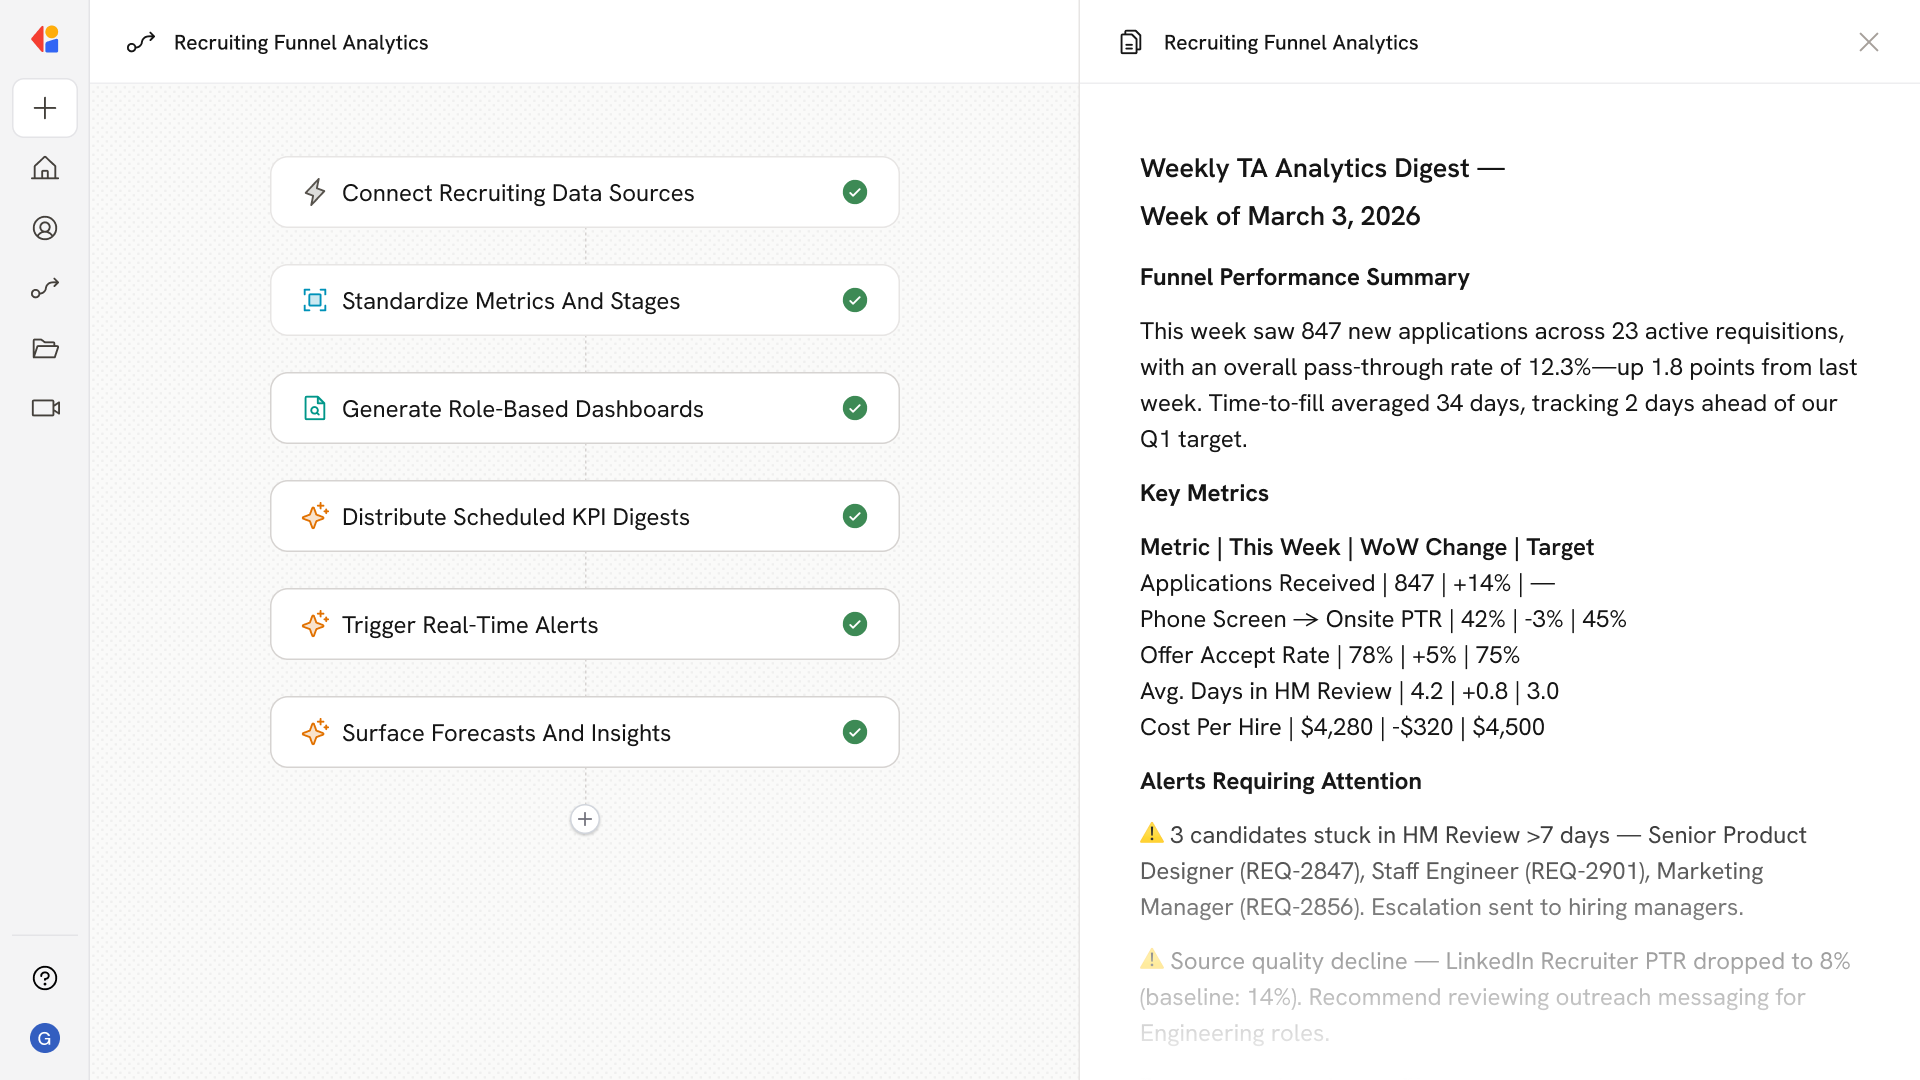Click the lightning bolt icon on Connect step
This screenshot has height=1080, width=1920.
coord(315,192)
